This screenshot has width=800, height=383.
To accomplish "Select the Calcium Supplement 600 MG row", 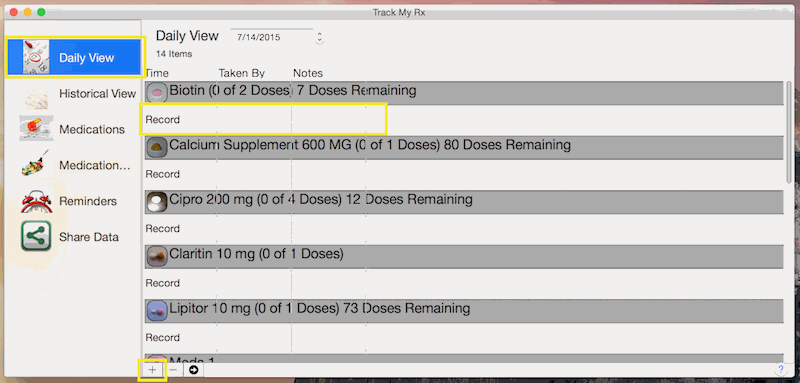I will (464, 147).
